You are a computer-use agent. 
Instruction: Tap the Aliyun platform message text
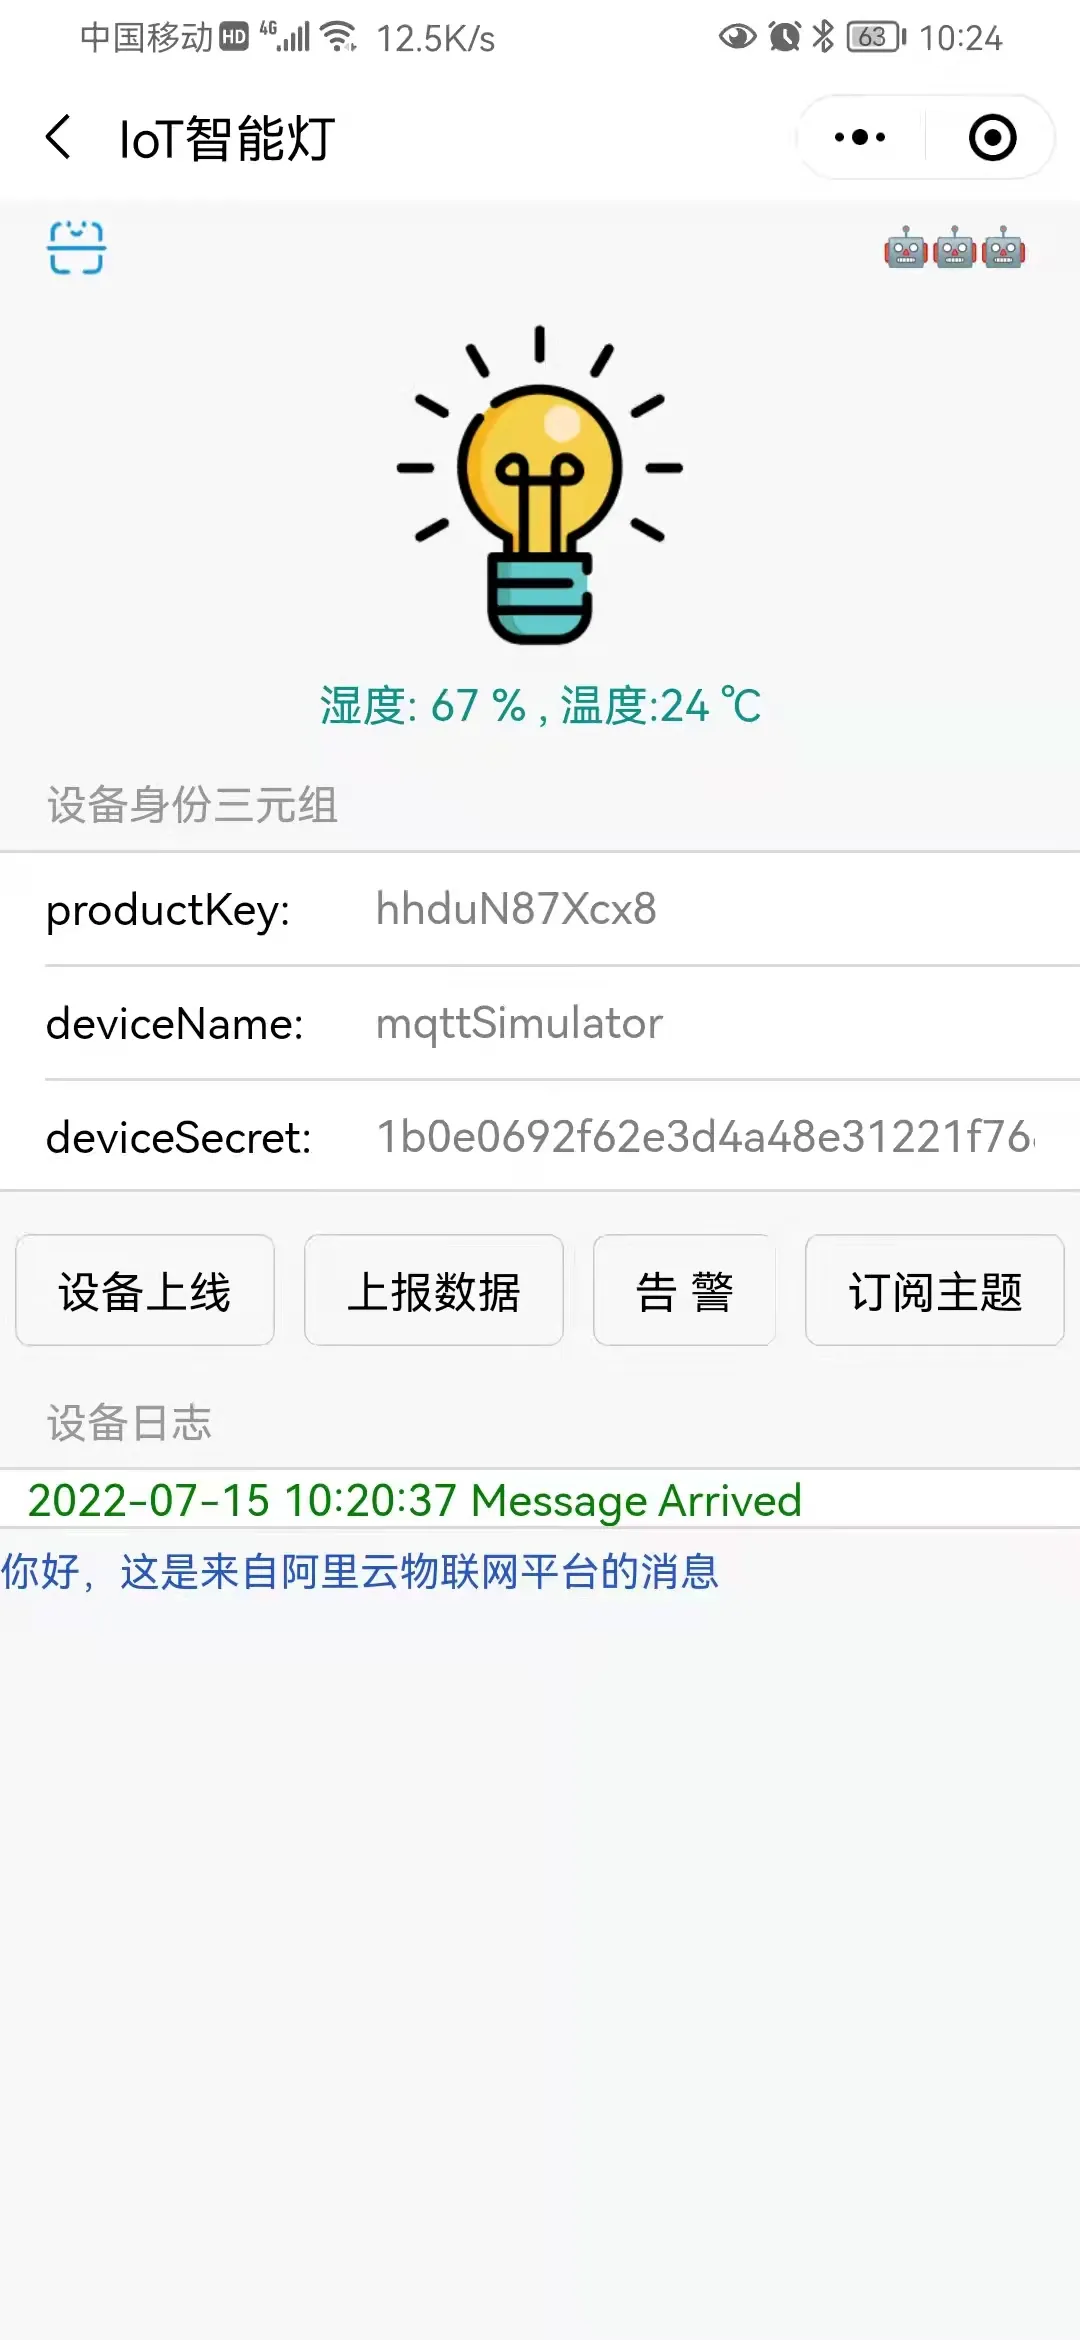point(360,1571)
